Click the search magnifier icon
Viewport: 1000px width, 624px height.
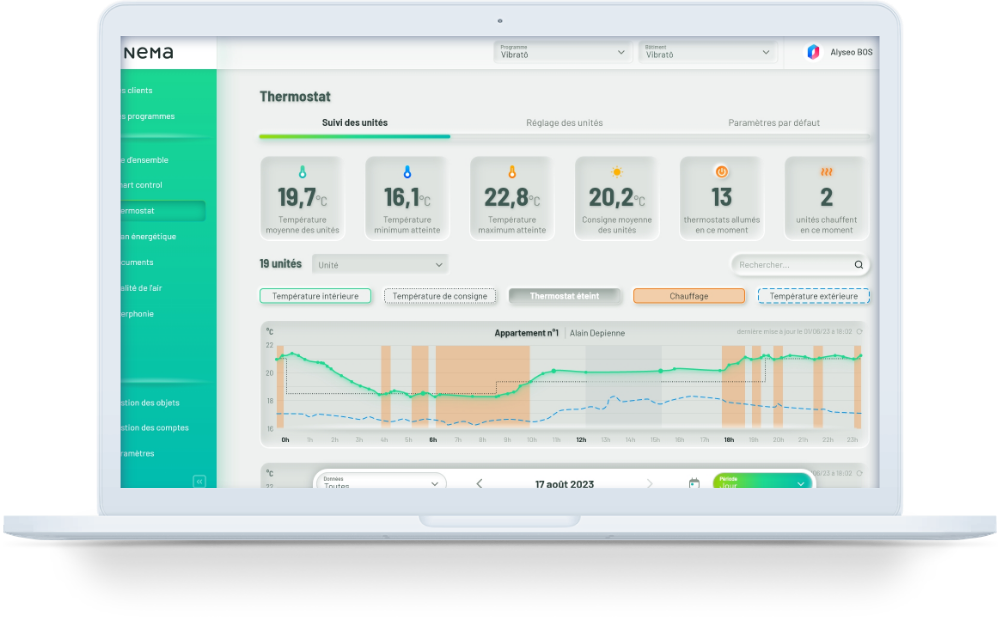tap(858, 265)
